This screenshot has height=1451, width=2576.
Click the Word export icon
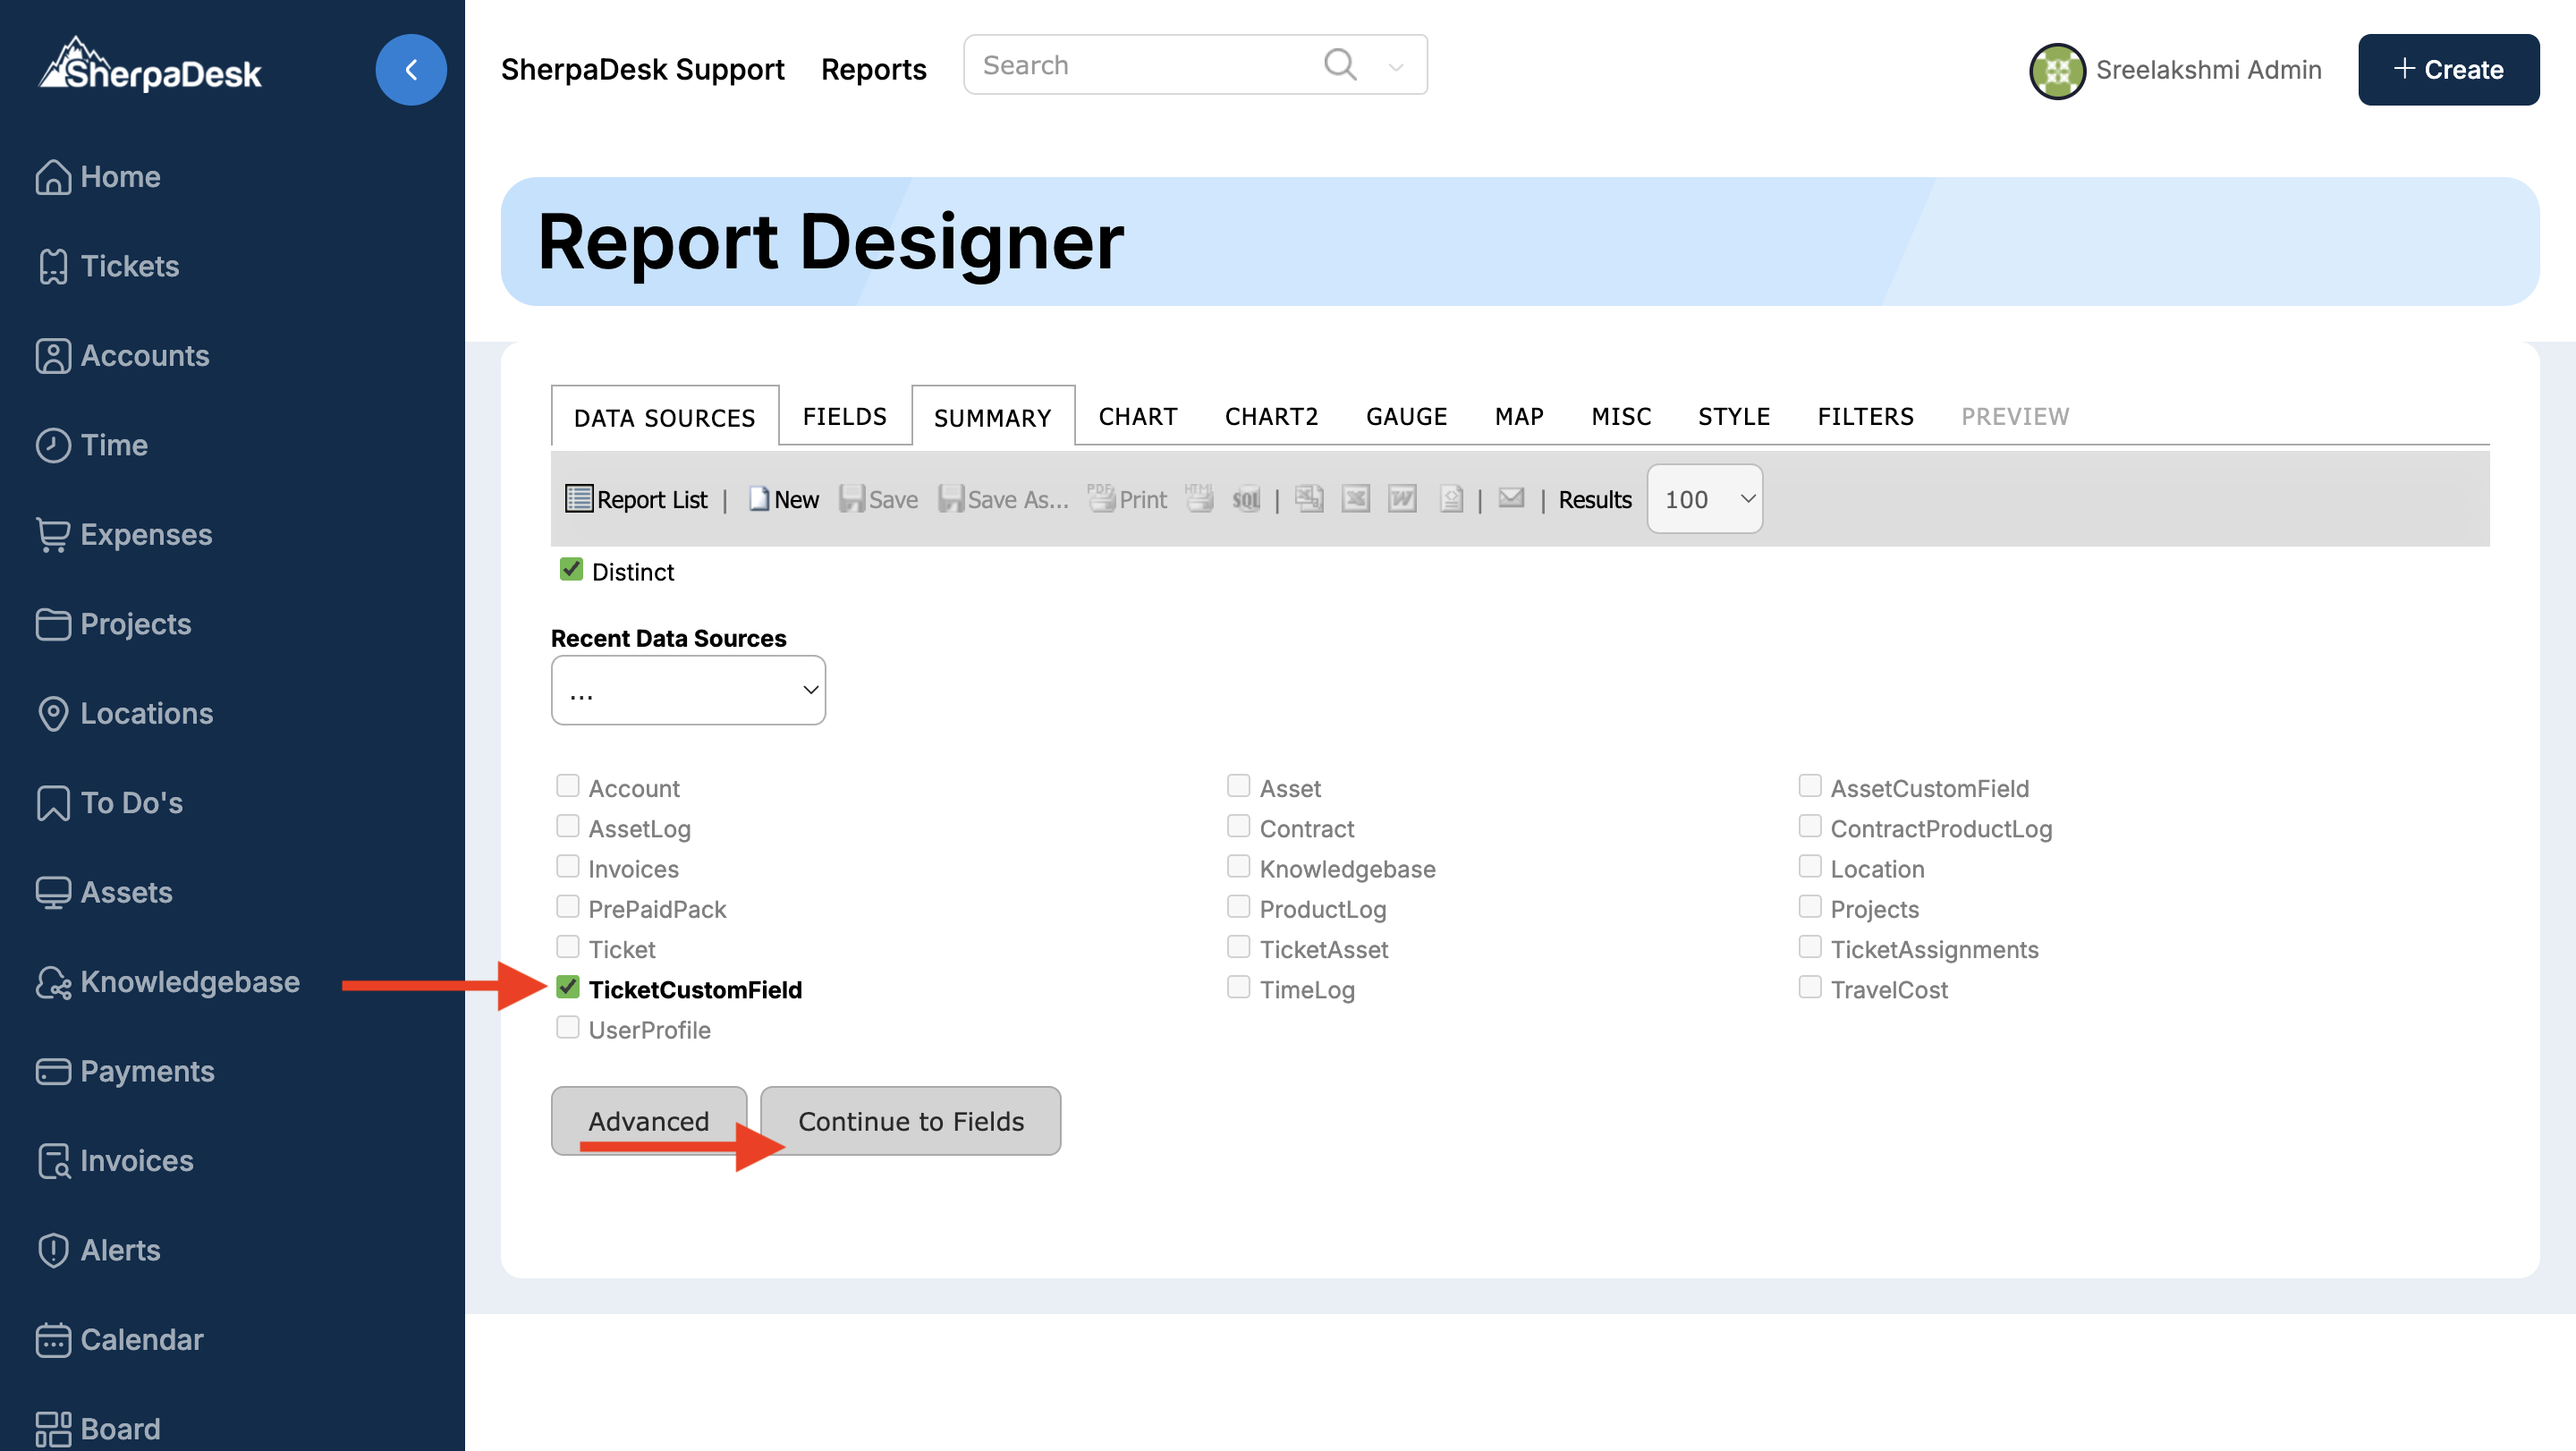click(1402, 498)
